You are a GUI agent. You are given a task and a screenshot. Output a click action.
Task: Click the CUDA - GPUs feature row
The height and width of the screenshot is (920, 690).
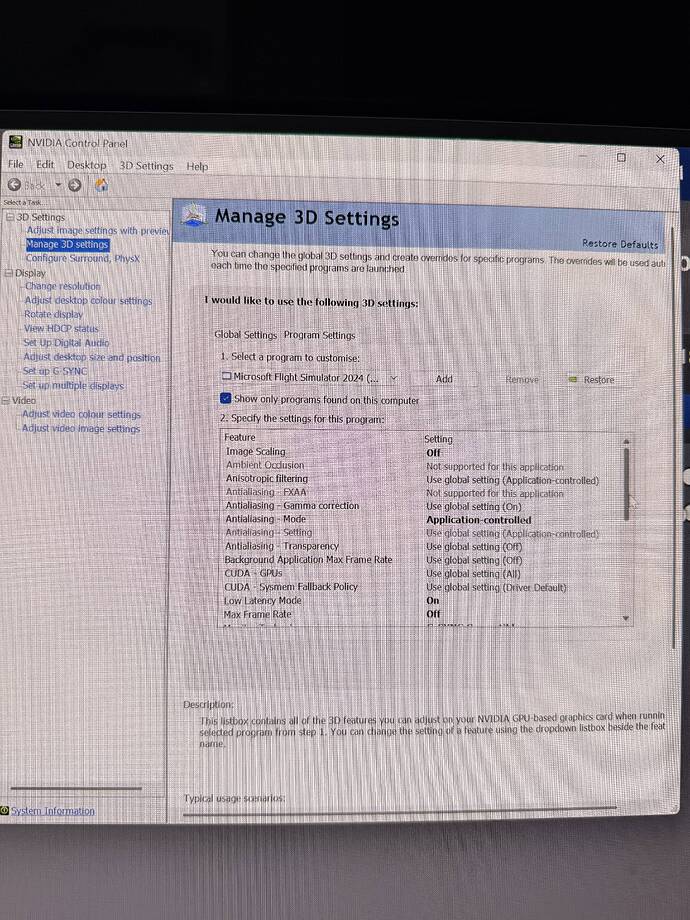pyautogui.click(x=424, y=573)
